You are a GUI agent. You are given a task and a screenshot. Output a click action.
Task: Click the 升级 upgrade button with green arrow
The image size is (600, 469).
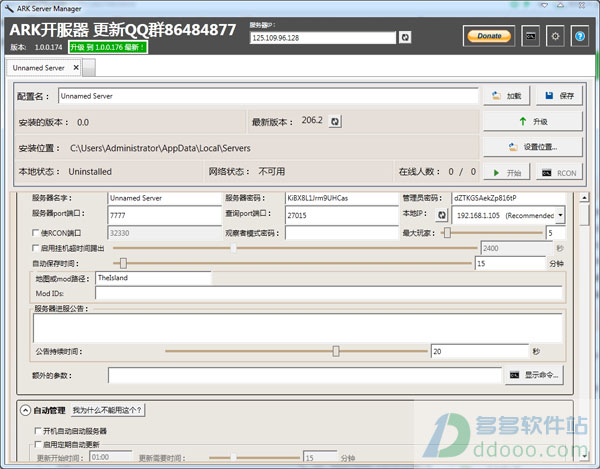(x=533, y=121)
